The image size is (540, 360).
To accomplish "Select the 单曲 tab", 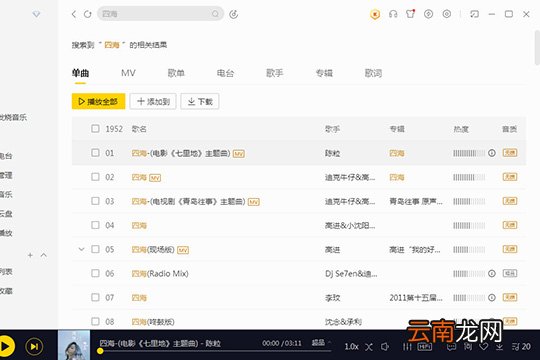I will [80, 73].
